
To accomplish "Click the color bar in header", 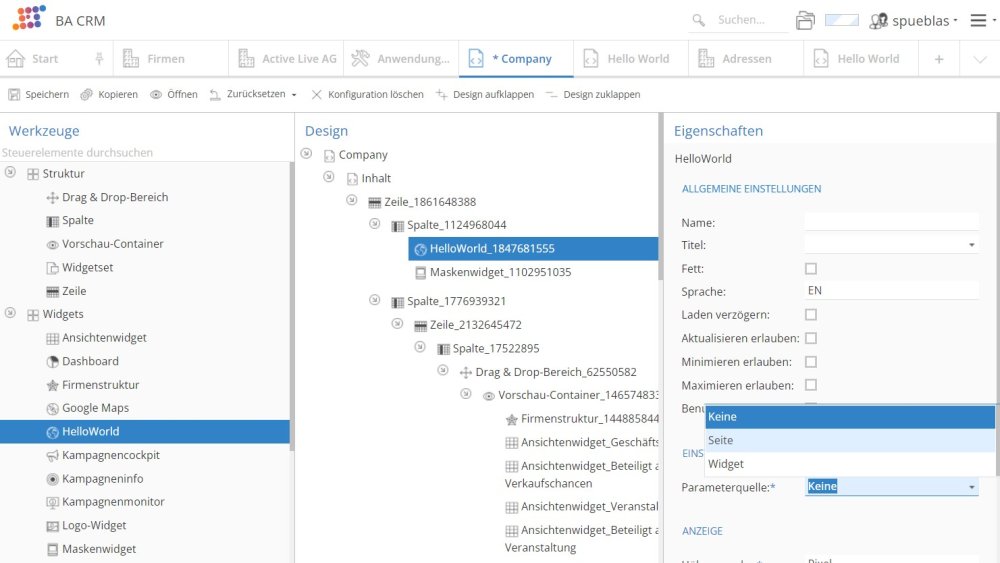I will click(x=841, y=20).
